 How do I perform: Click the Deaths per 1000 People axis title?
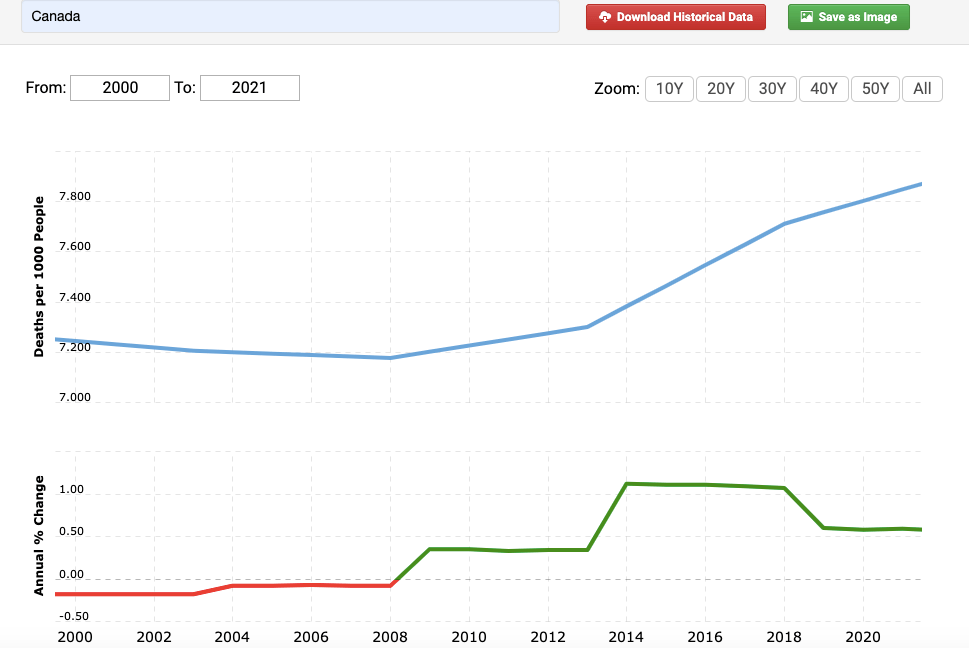40,277
